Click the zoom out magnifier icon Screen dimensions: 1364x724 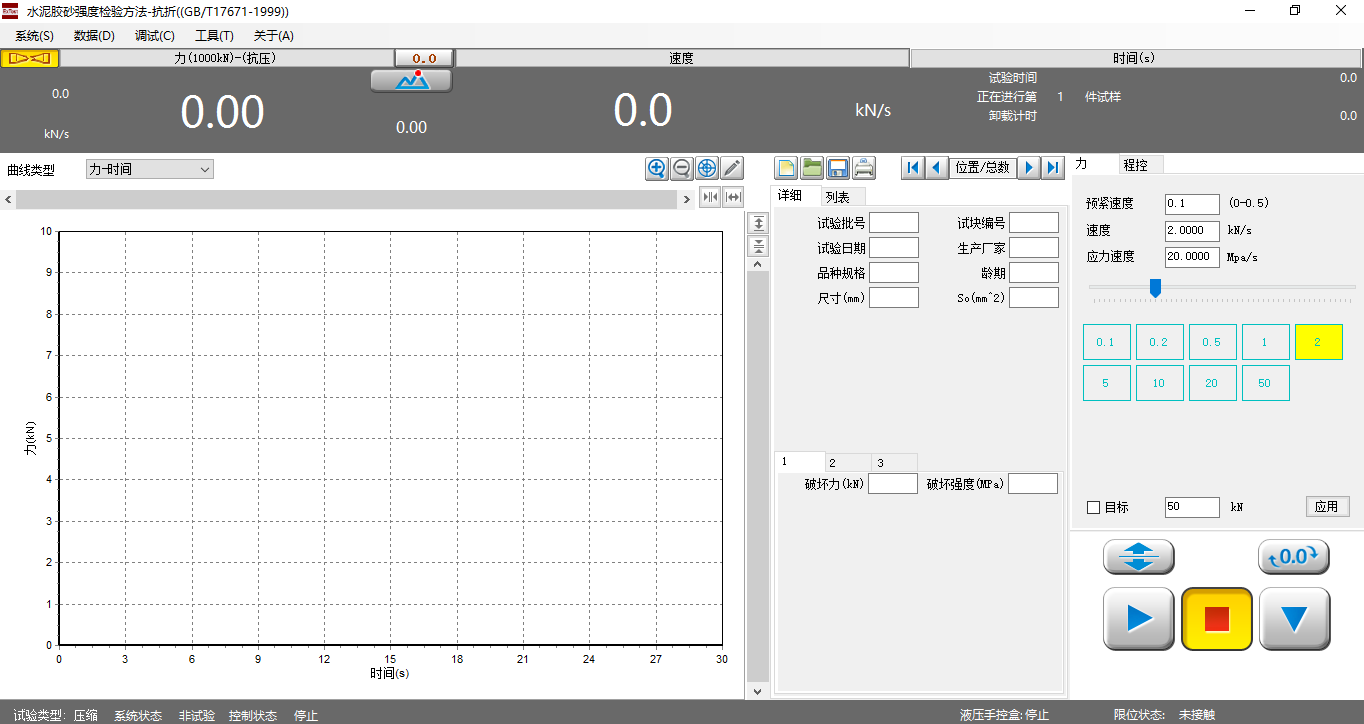coord(682,169)
